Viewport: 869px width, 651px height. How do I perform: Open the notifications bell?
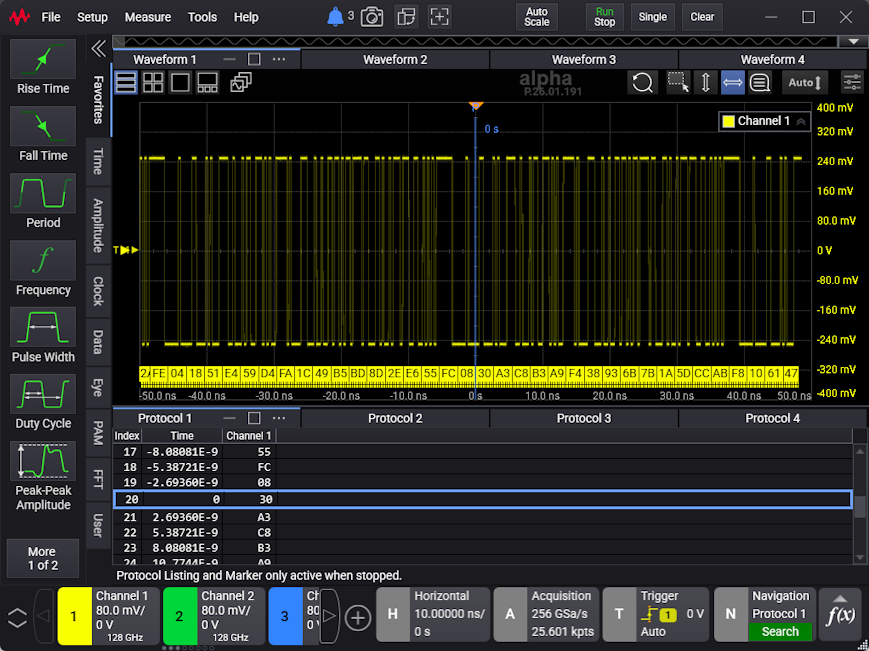click(335, 17)
